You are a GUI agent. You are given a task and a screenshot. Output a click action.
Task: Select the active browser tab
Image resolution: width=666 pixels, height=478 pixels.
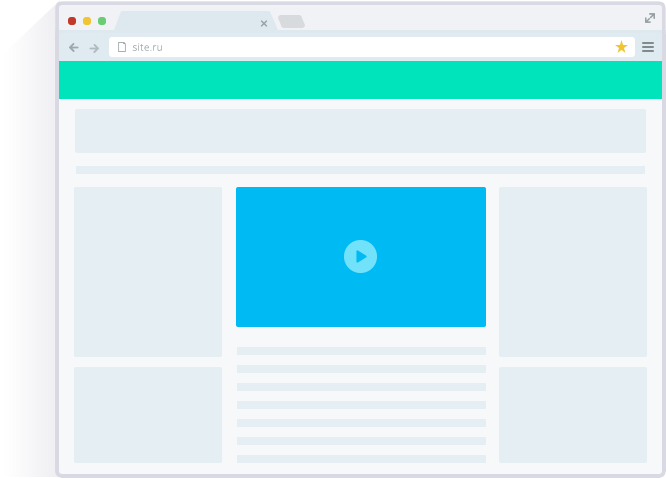[x=190, y=22]
